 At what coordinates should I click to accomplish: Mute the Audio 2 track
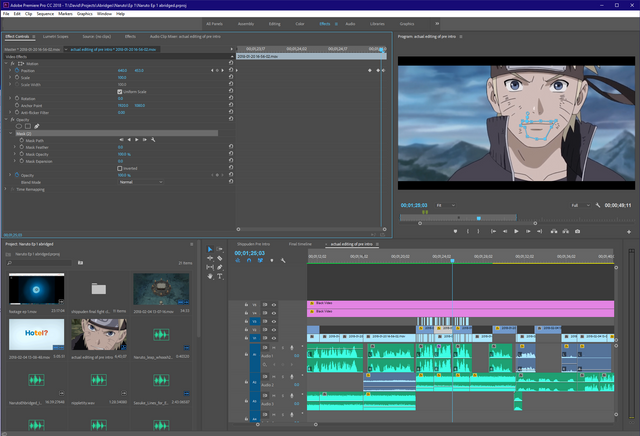tap(274, 376)
